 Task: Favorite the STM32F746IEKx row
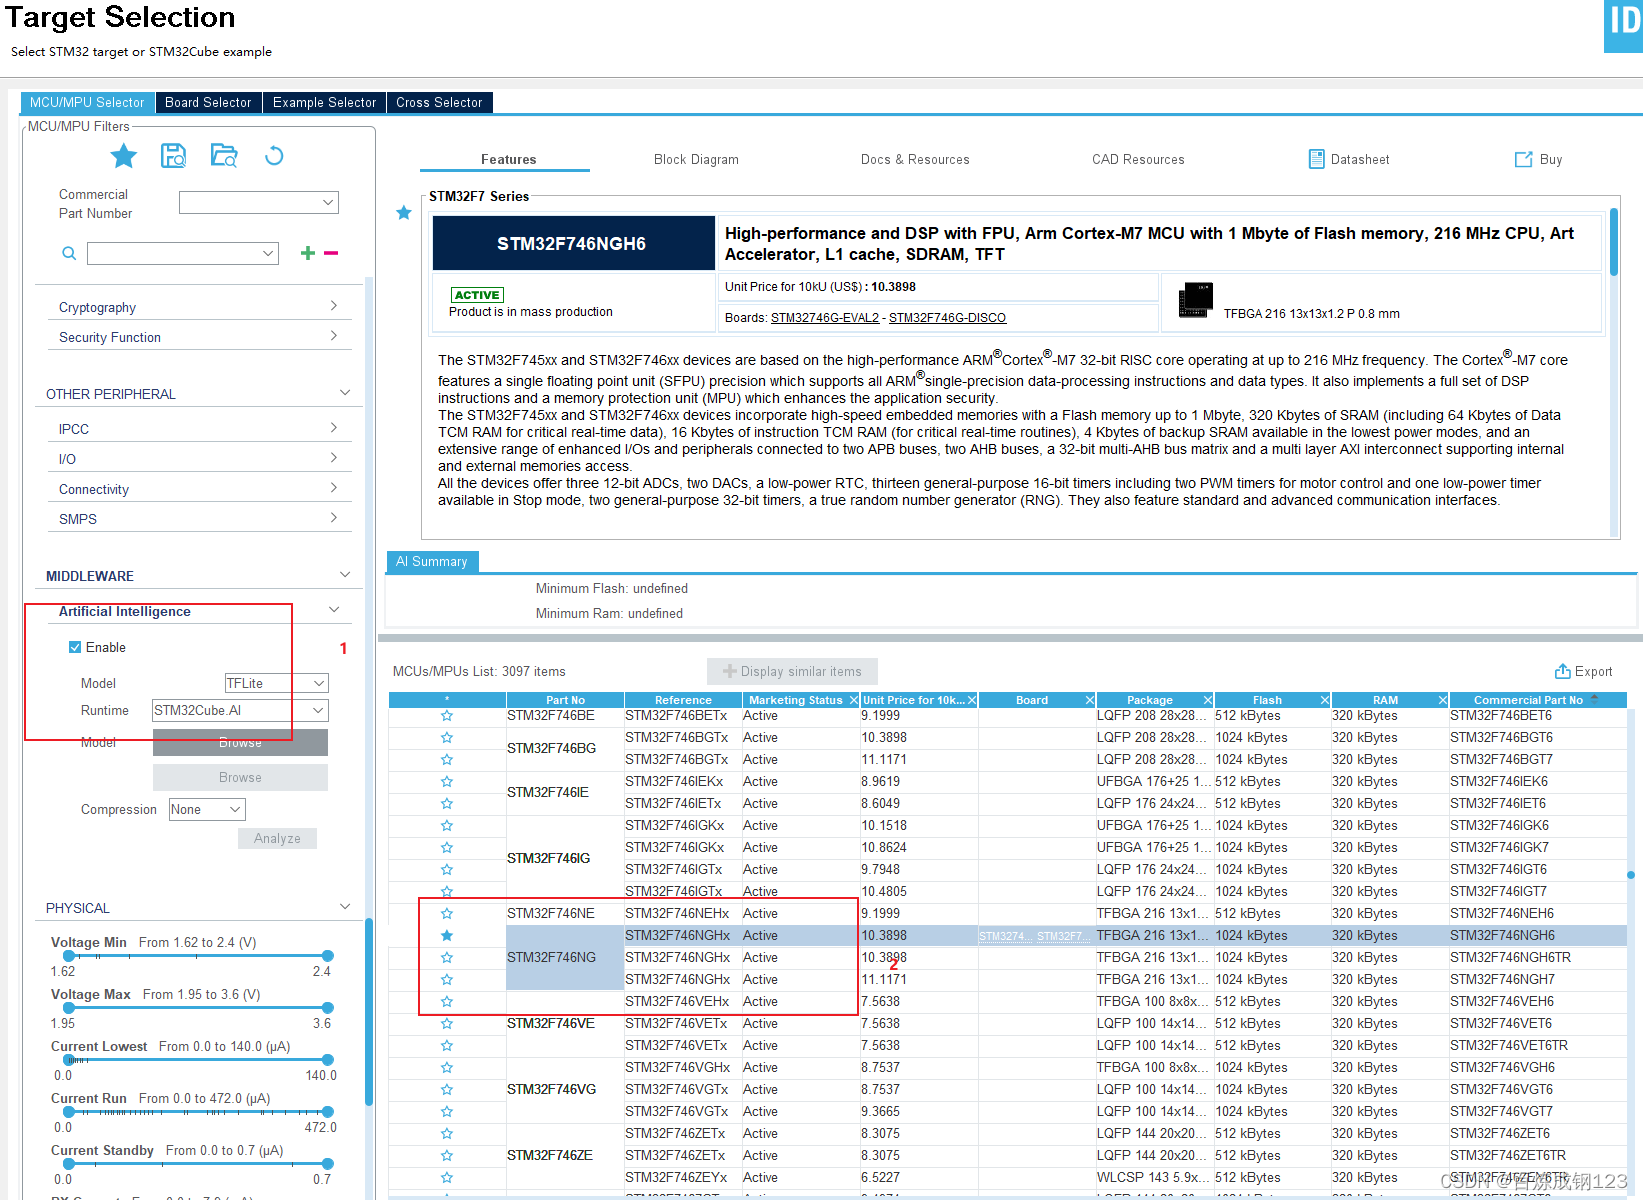pos(447,782)
